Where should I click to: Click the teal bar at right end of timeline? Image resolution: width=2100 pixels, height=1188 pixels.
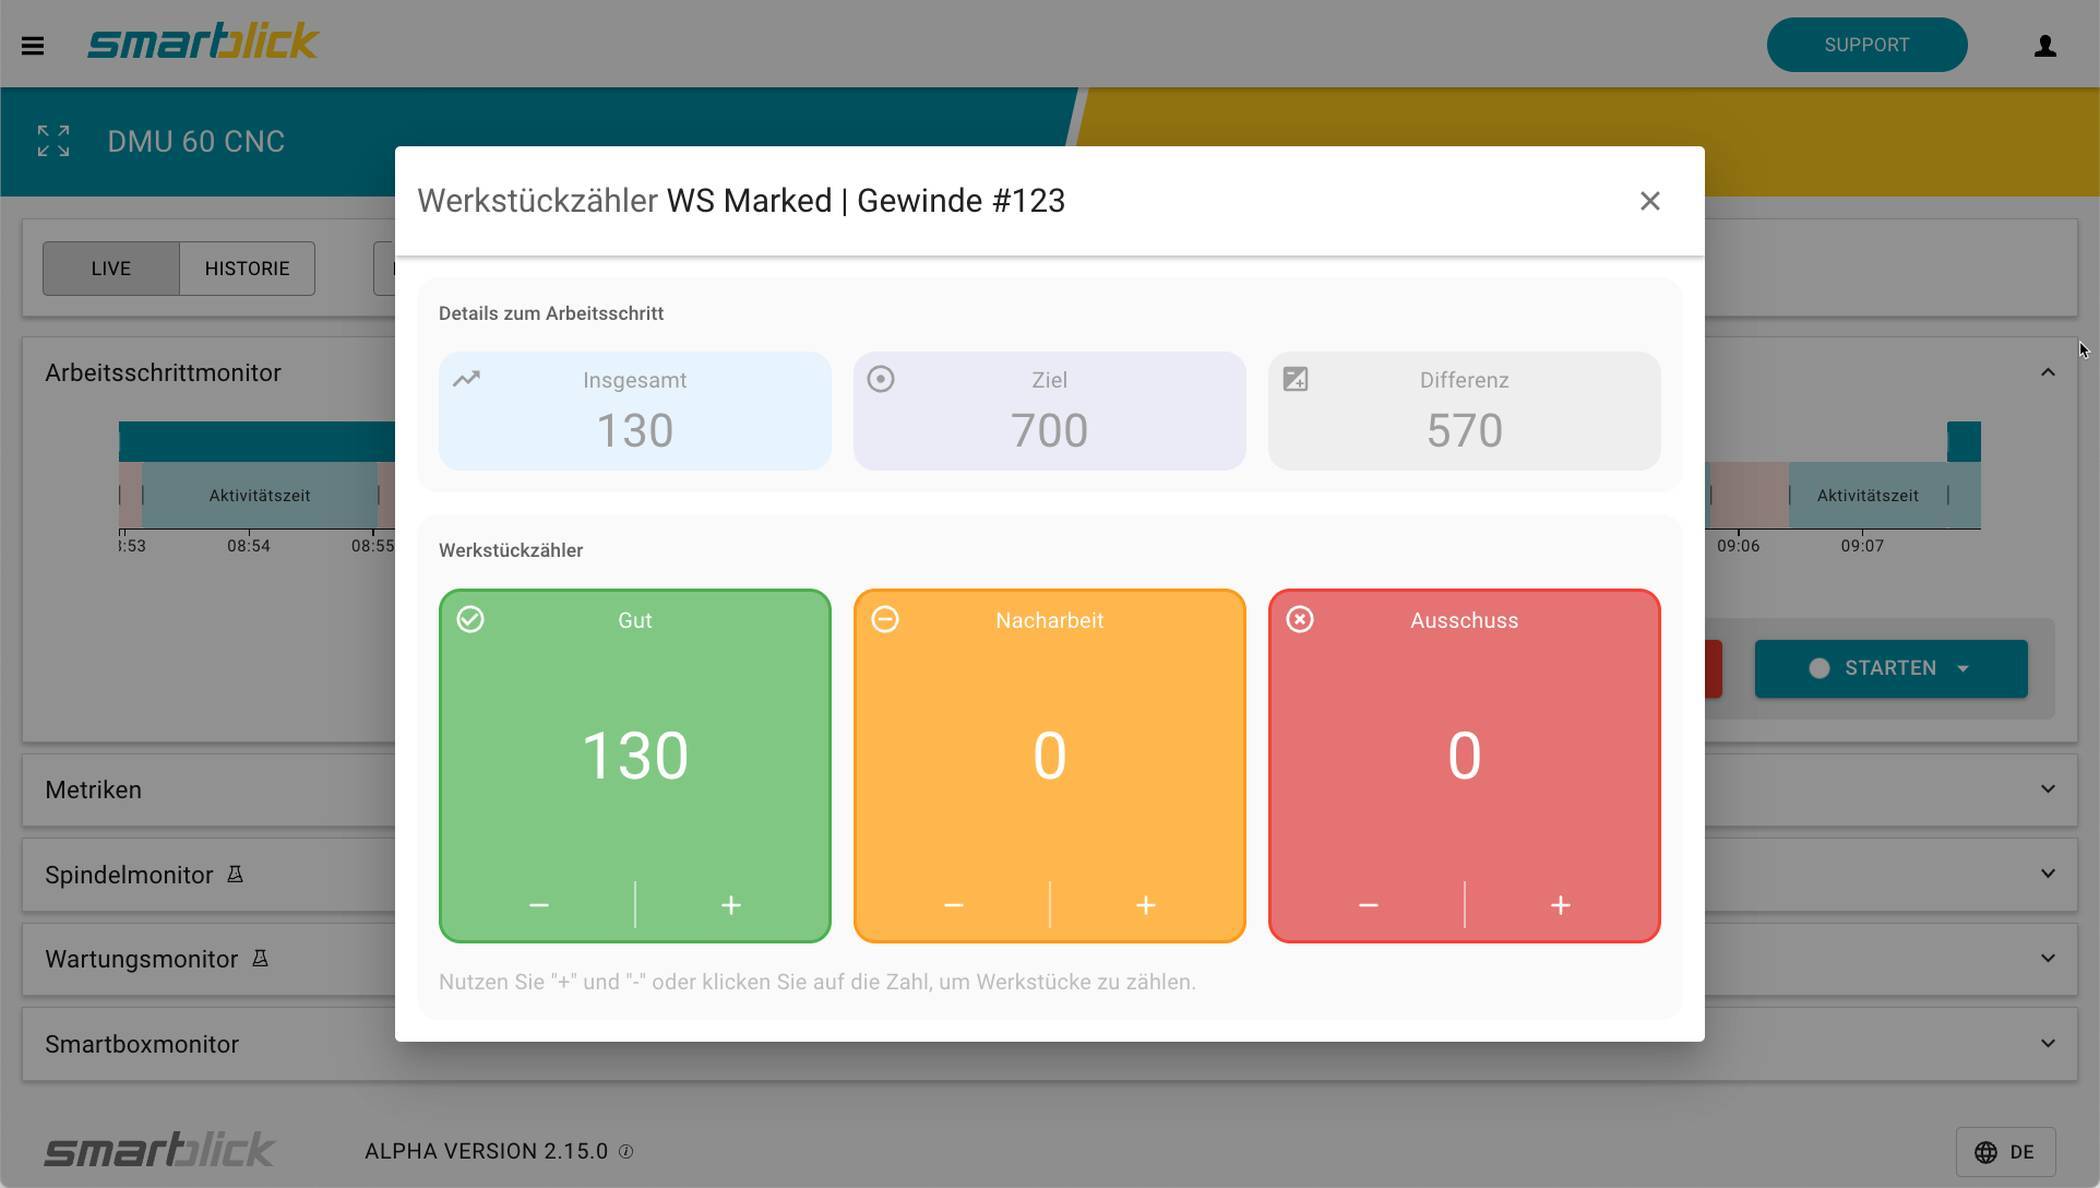(1964, 441)
